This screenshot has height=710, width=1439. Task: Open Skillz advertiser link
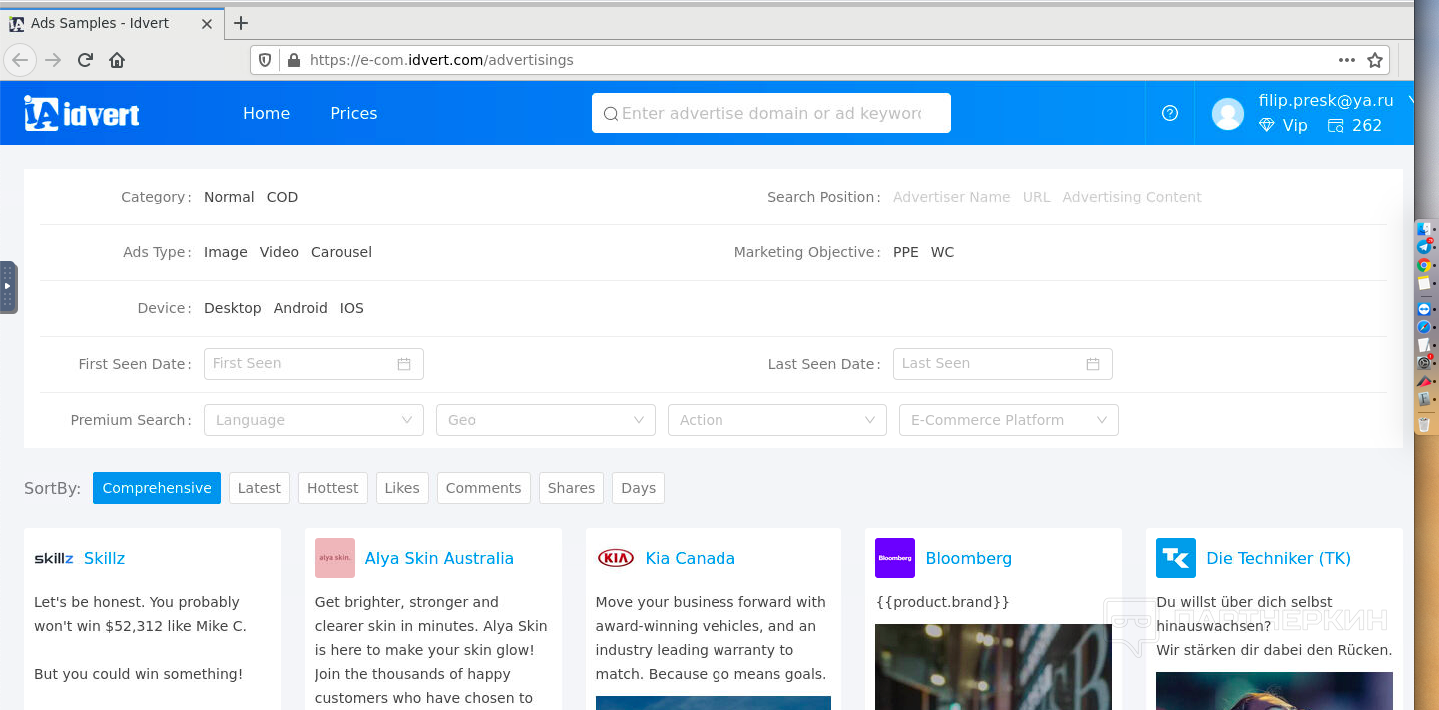tap(104, 558)
